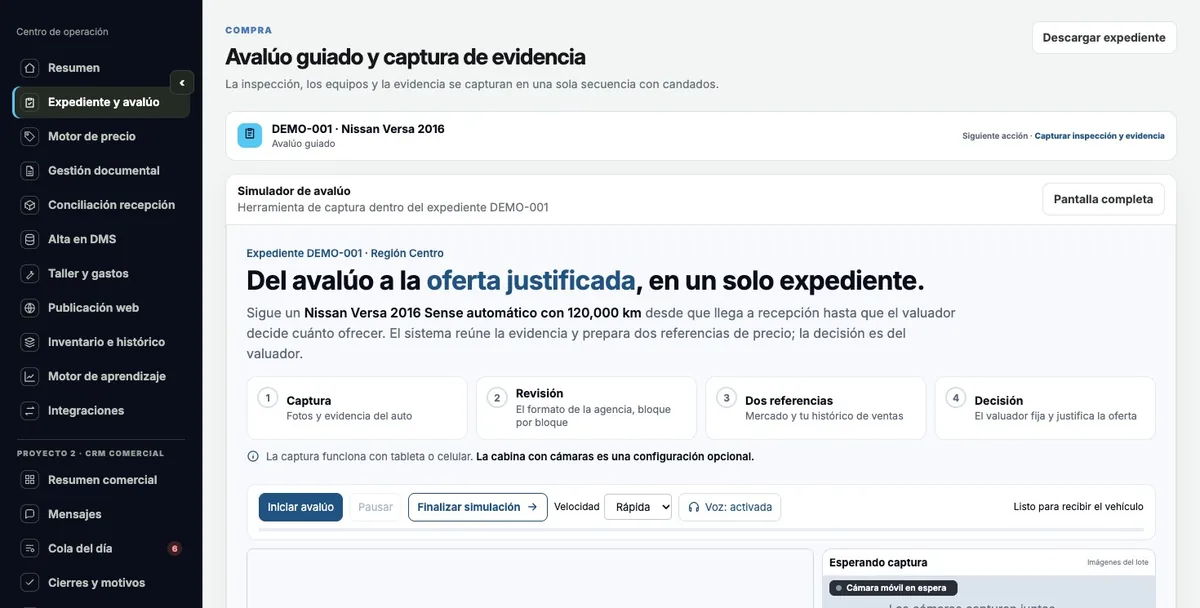
Task: Go to Inventario e histórico
Action: pyautogui.click(x=101, y=342)
